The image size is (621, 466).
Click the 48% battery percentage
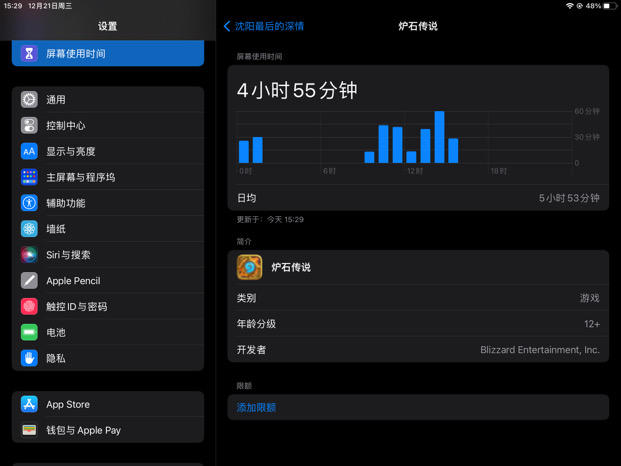593,6
